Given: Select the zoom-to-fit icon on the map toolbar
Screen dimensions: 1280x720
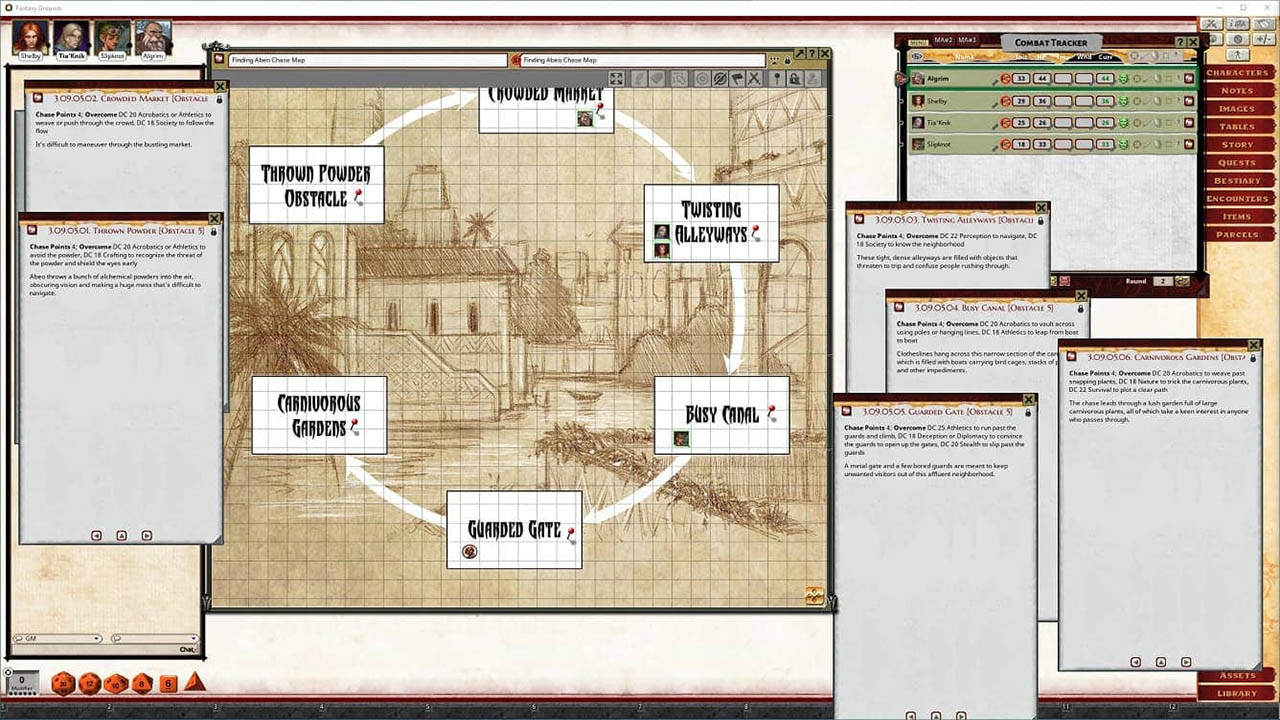Looking at the screenshot, I should coord(617,78).
